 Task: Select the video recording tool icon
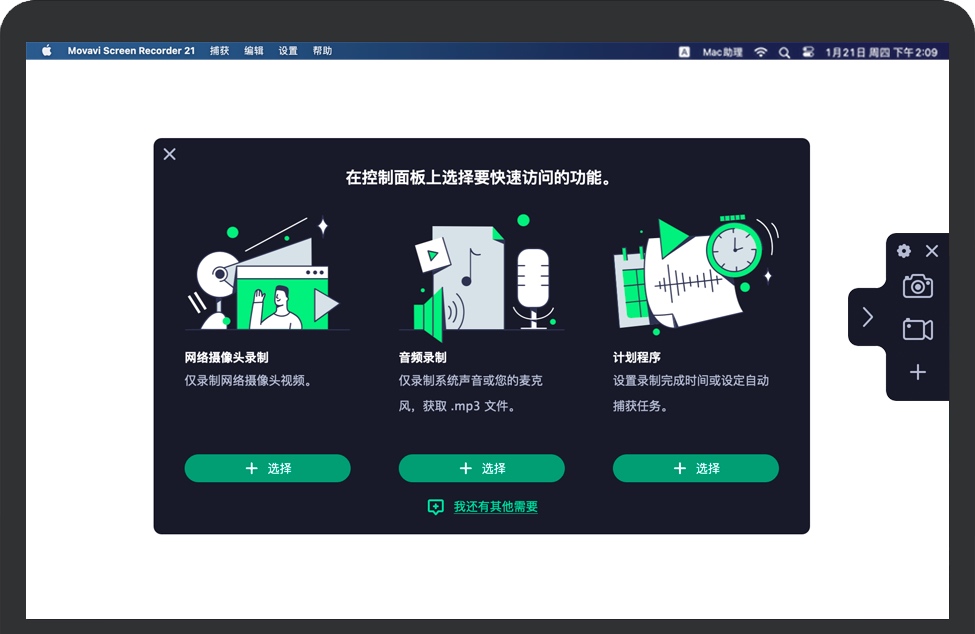click(x=917, y=329)
